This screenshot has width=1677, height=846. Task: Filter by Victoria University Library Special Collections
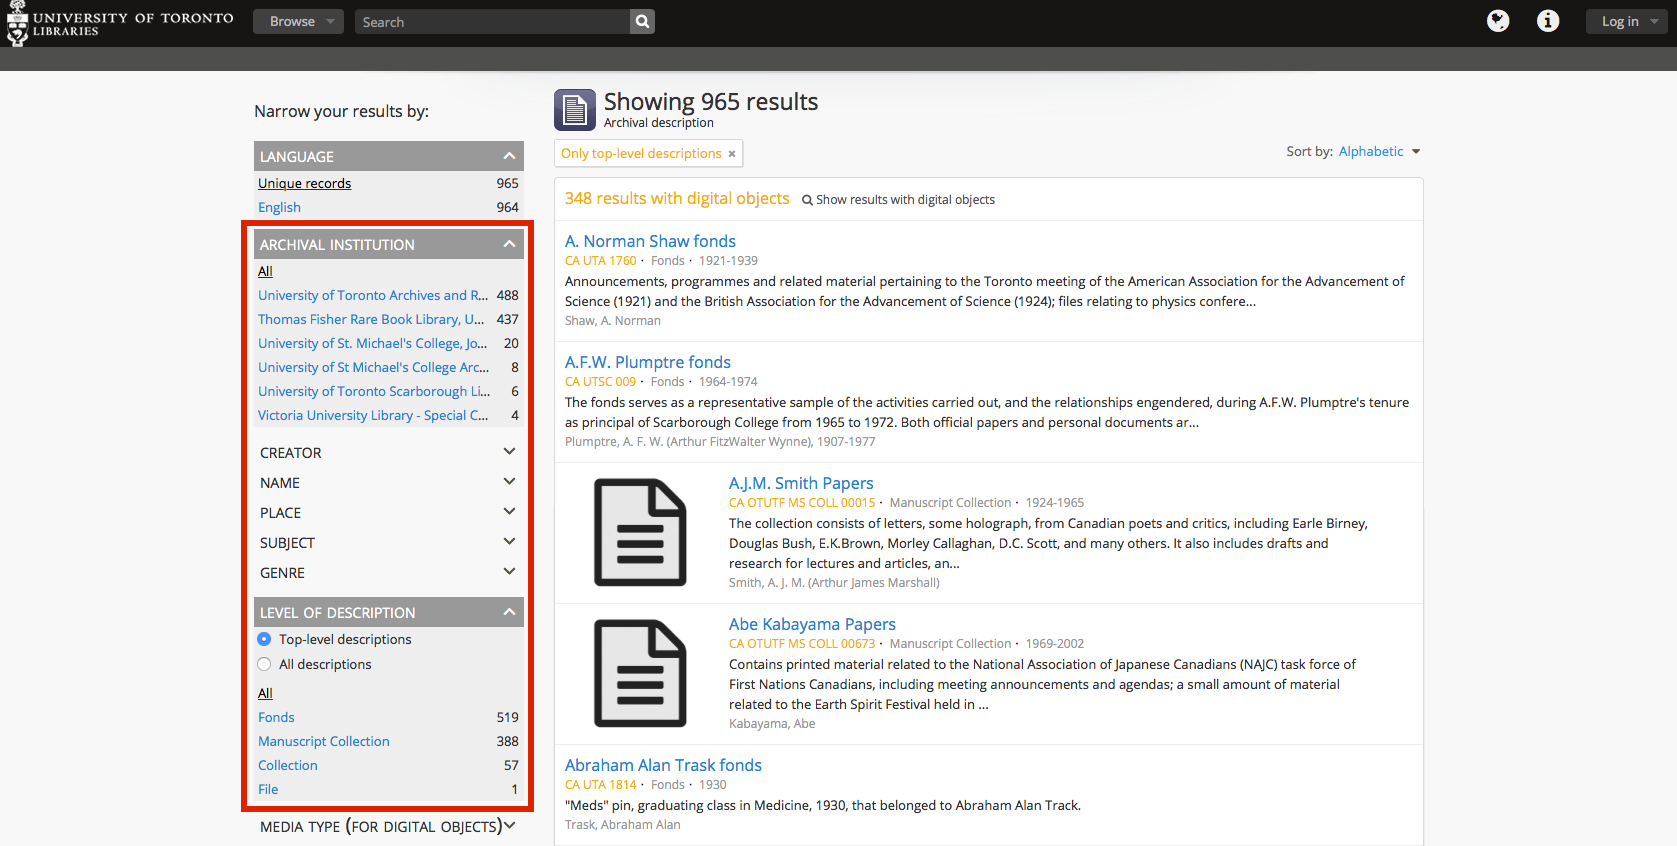point(373,415)
